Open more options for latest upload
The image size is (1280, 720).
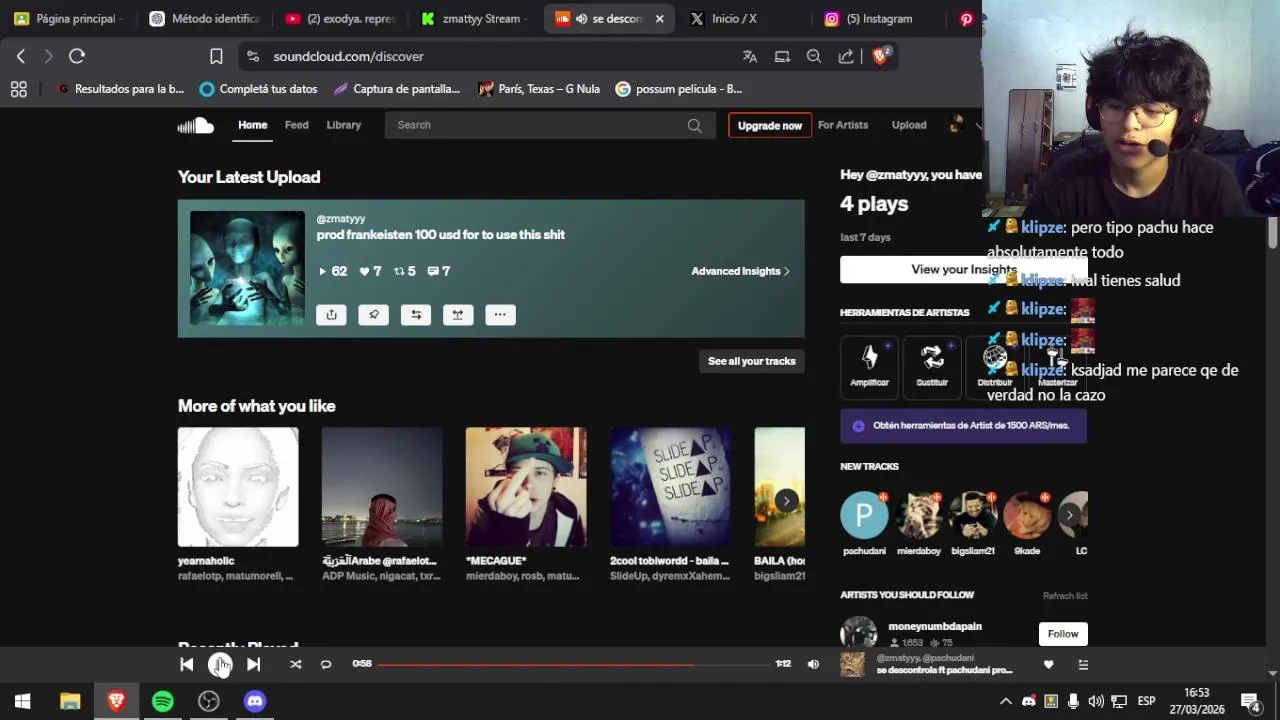pos(500,314)
